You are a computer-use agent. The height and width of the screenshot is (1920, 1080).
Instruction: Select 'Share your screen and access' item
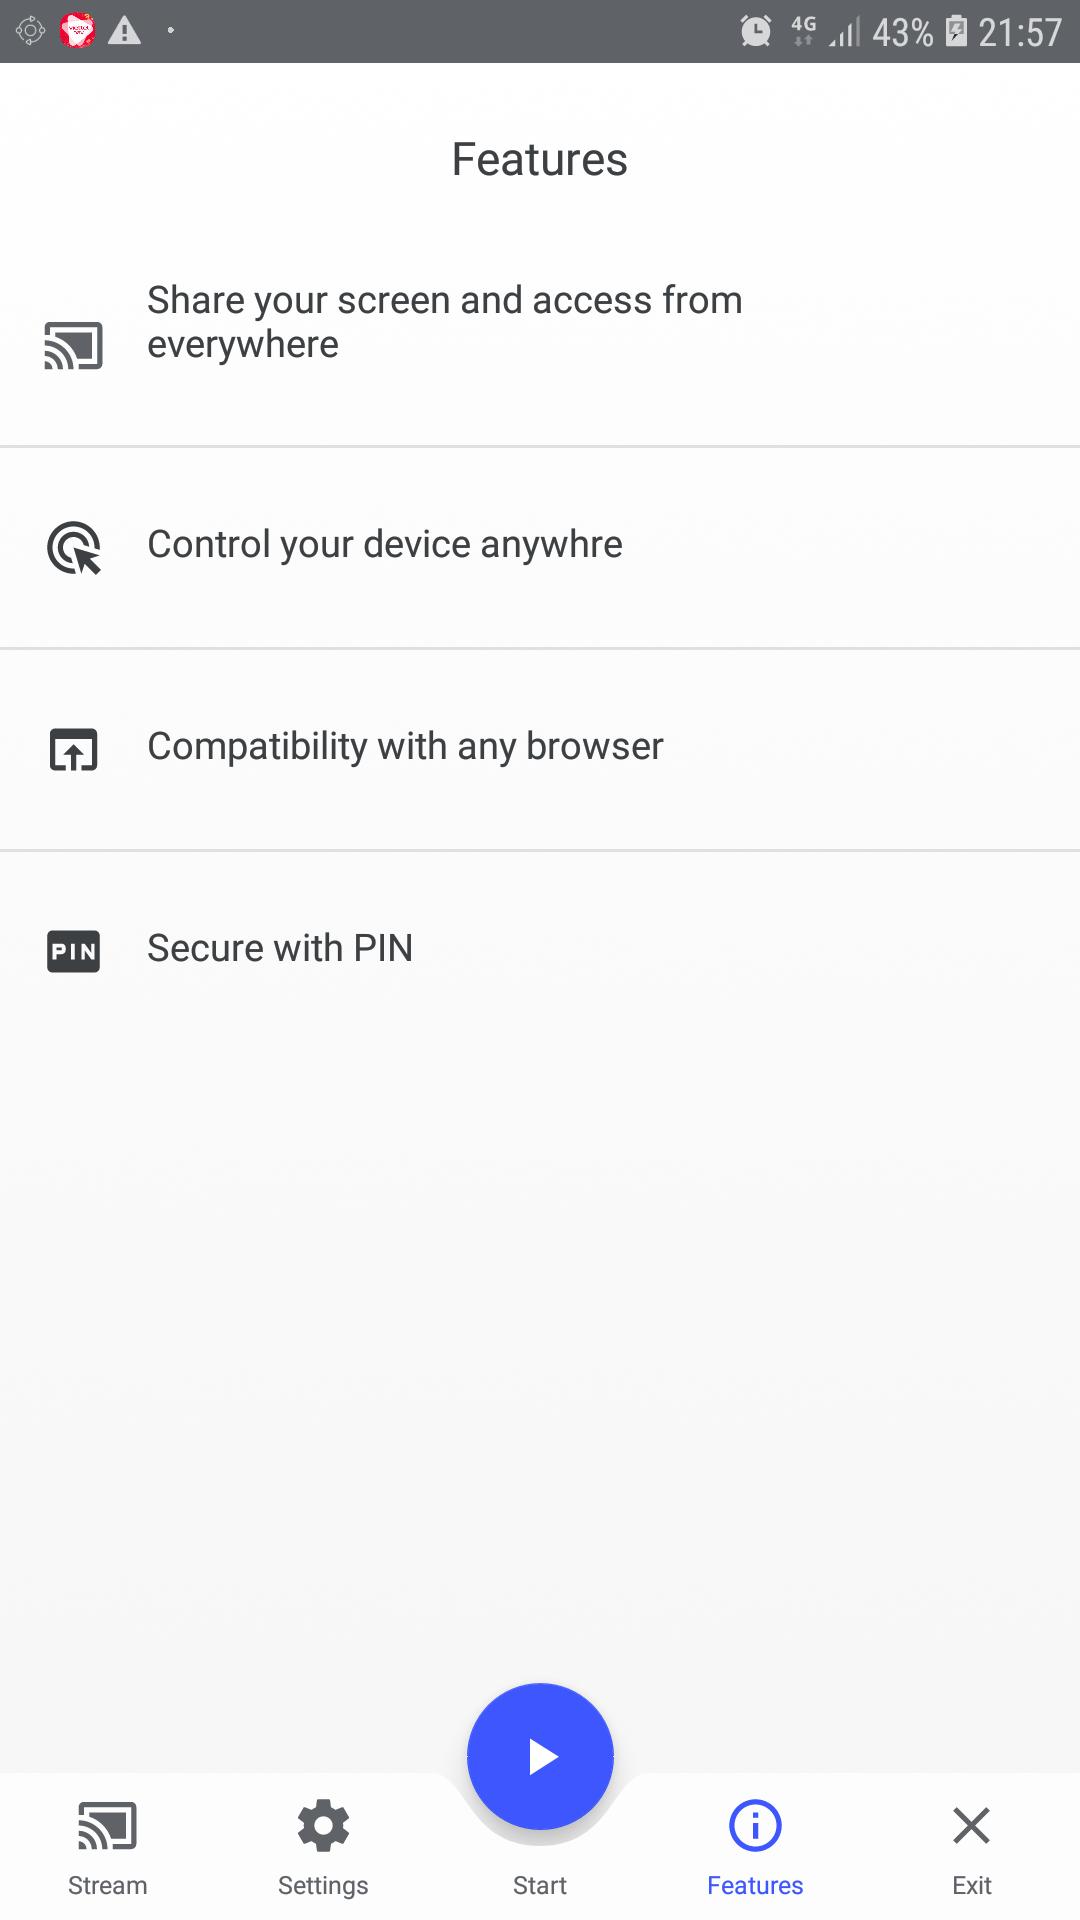point(445,322)
